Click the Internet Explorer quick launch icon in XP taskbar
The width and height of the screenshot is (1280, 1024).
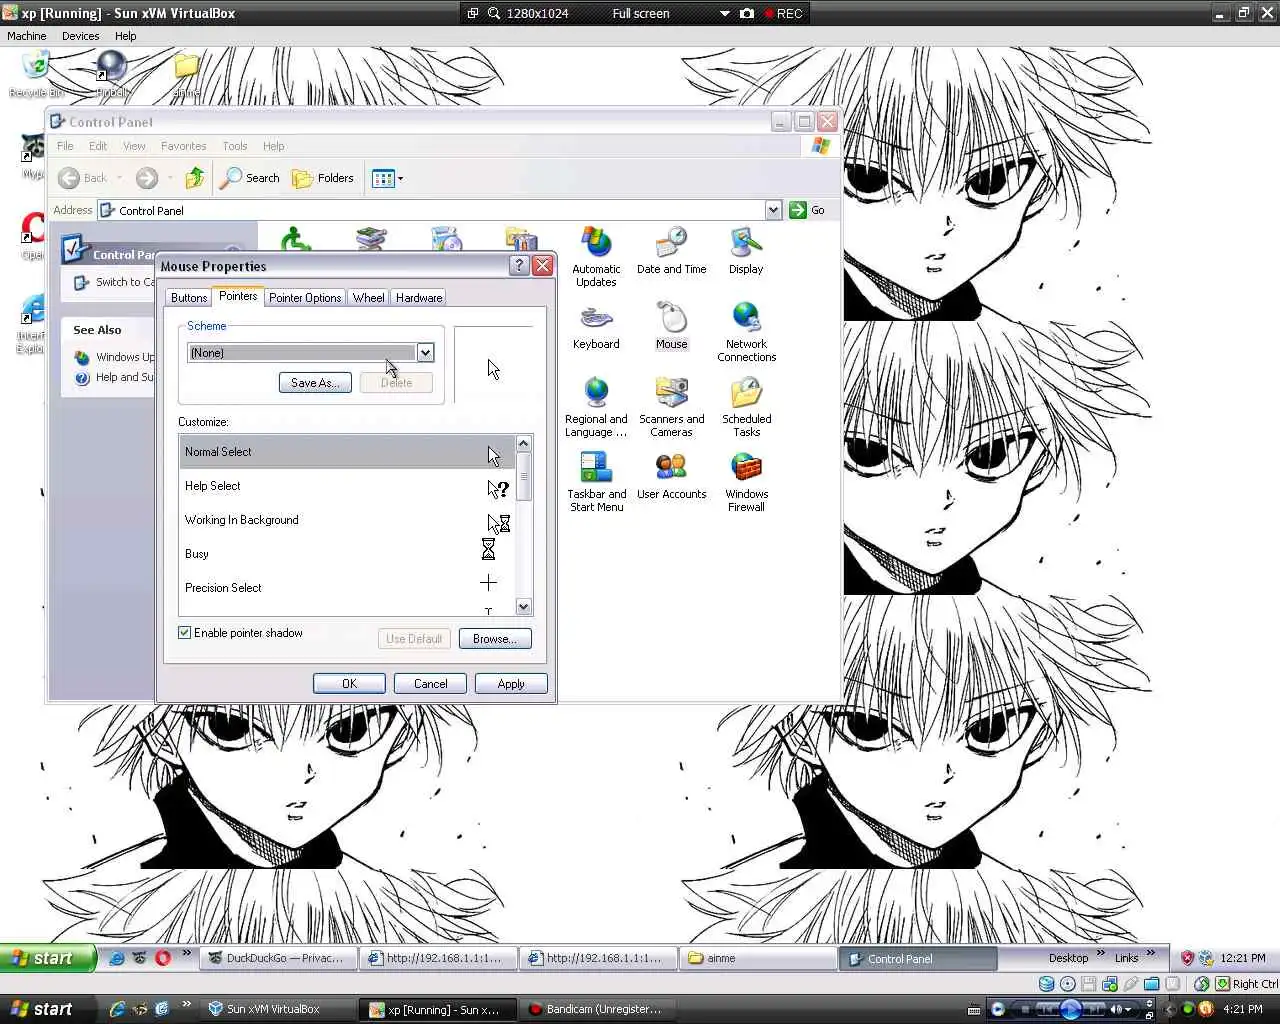(x=117, y=958)
